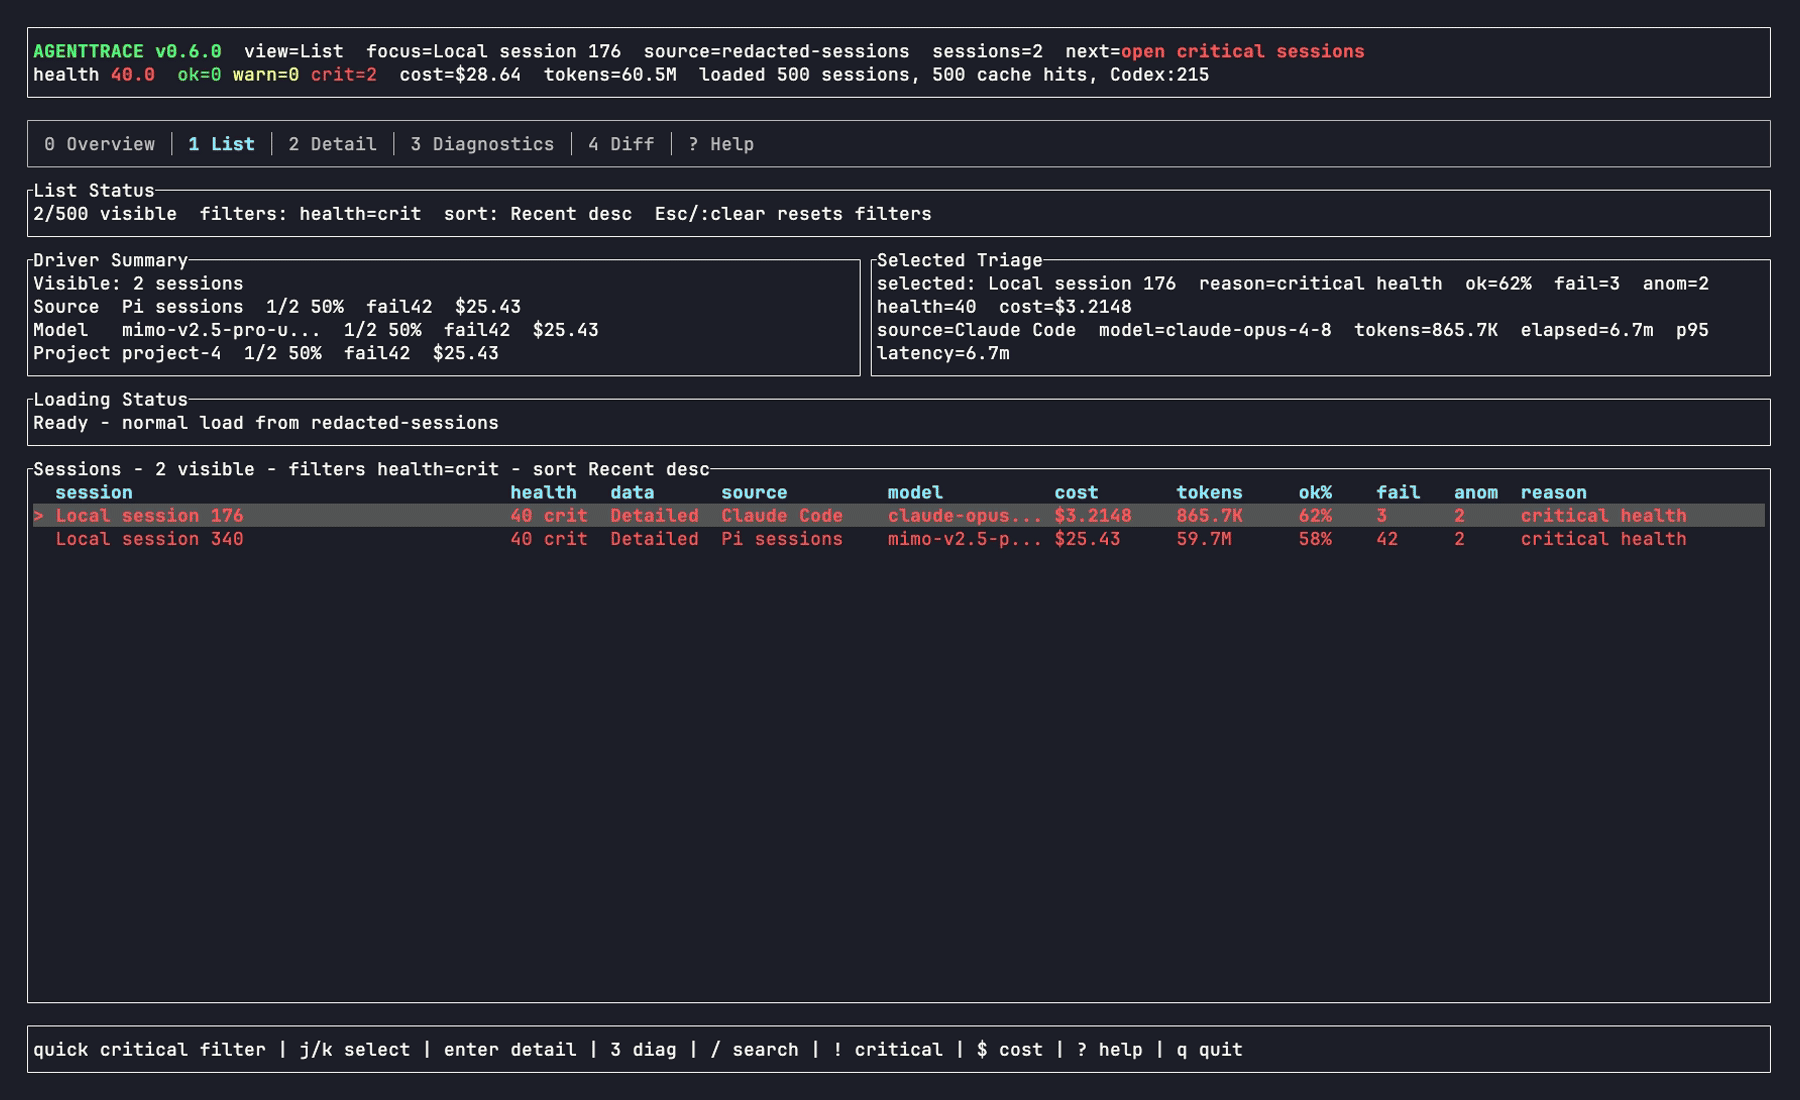1800x1100 pixels.
Task: Open the 2 Detail tab
Action: (332, 144)
